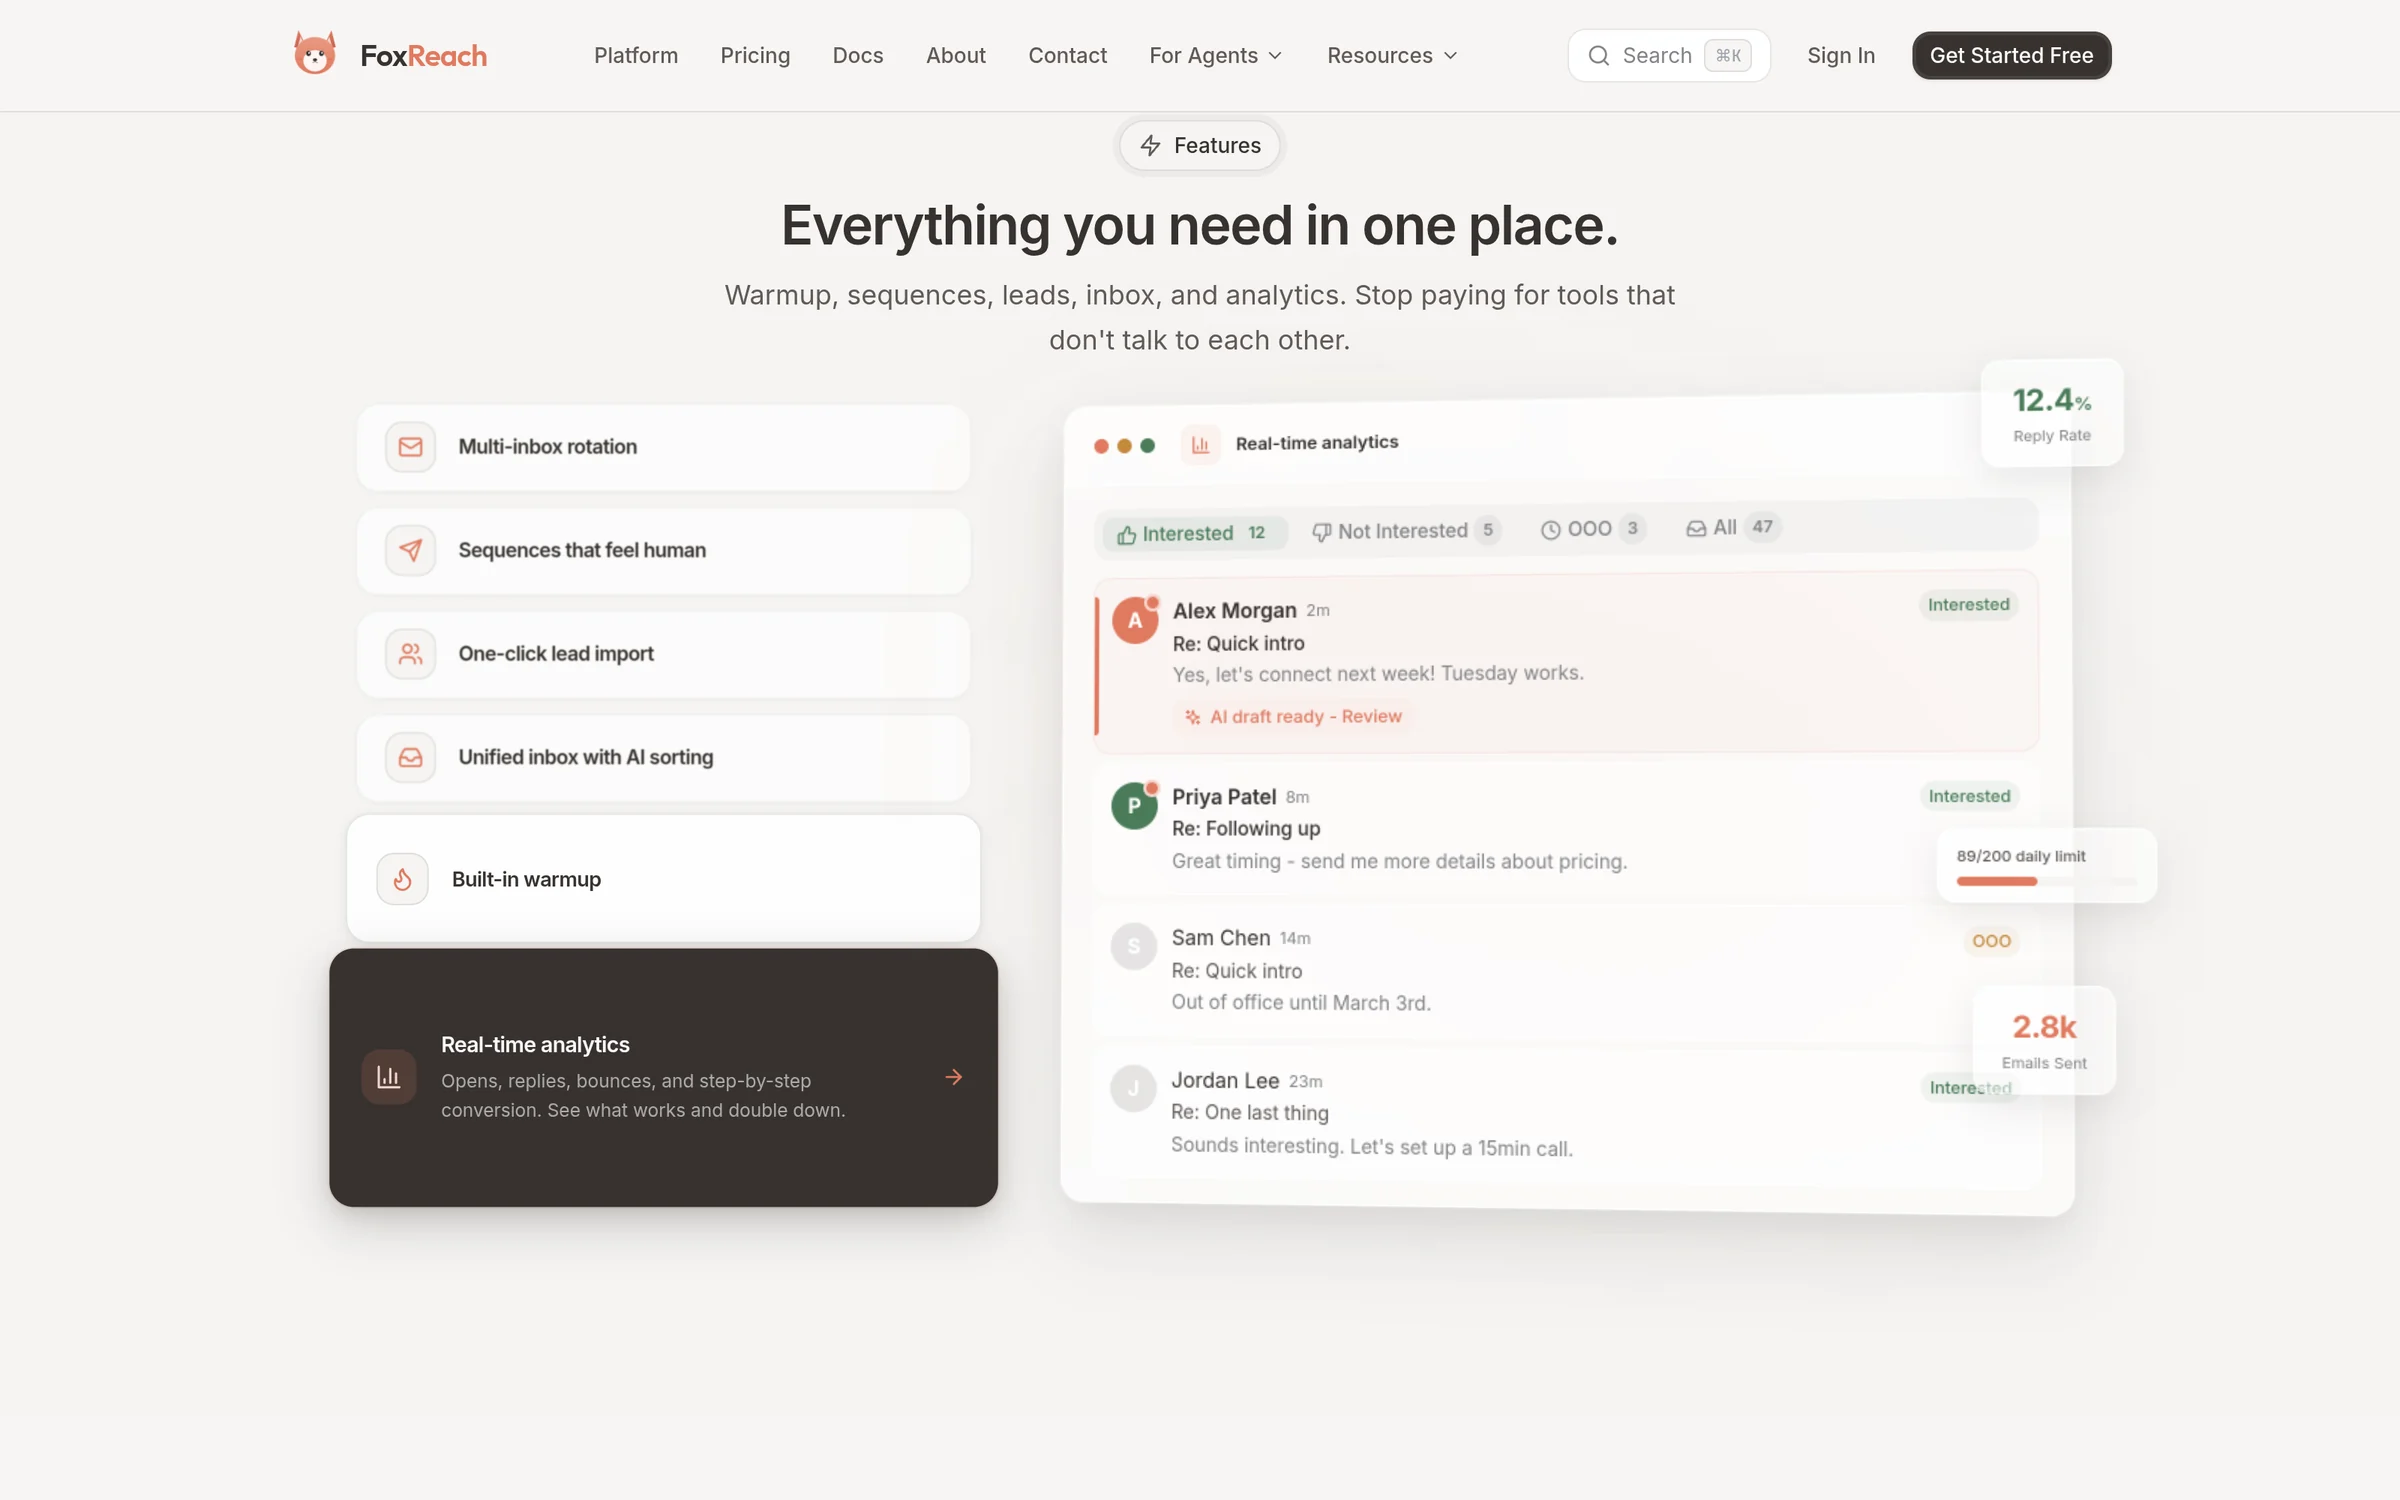2400x1500 pixels.
Task: Click the sparkle icon beside AI draft ready
Action: coord(1192,717)
